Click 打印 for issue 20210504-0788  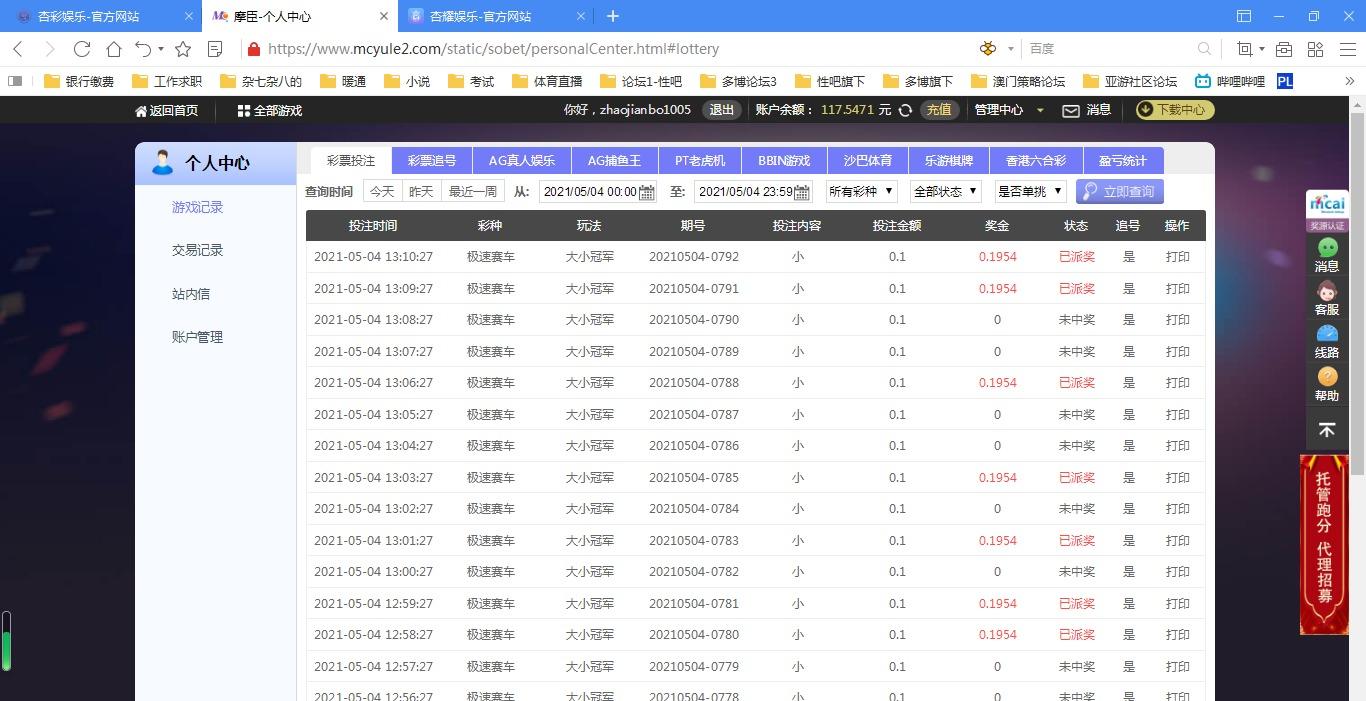click(1177, 383)
